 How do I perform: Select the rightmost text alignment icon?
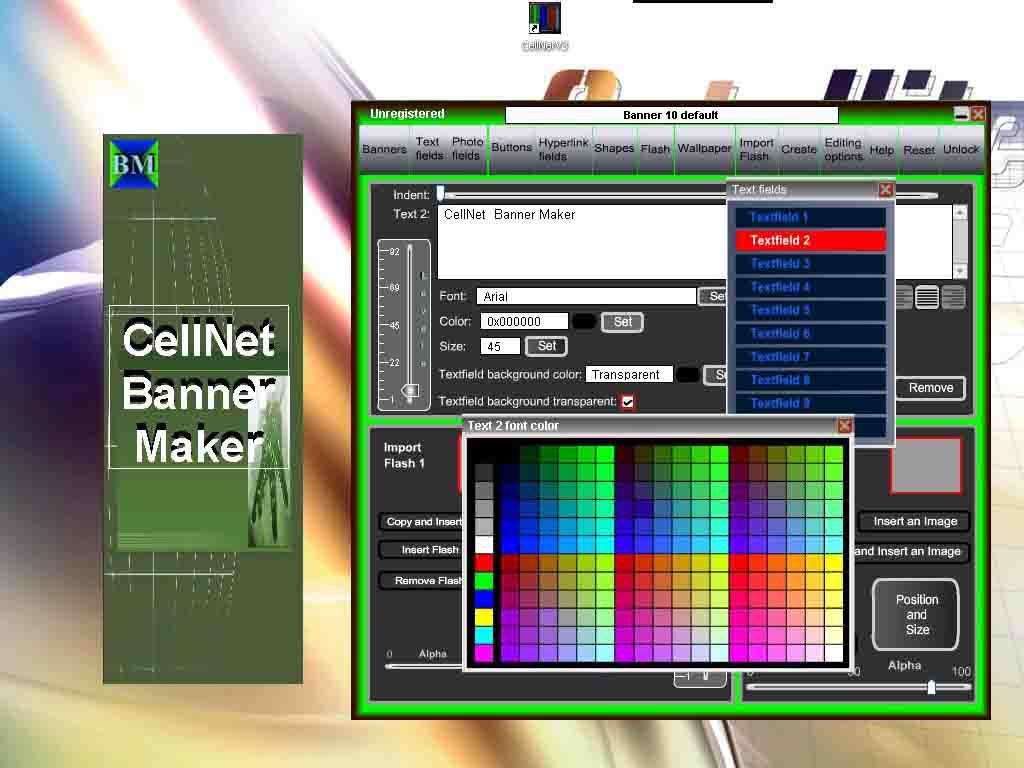[953, 297]
